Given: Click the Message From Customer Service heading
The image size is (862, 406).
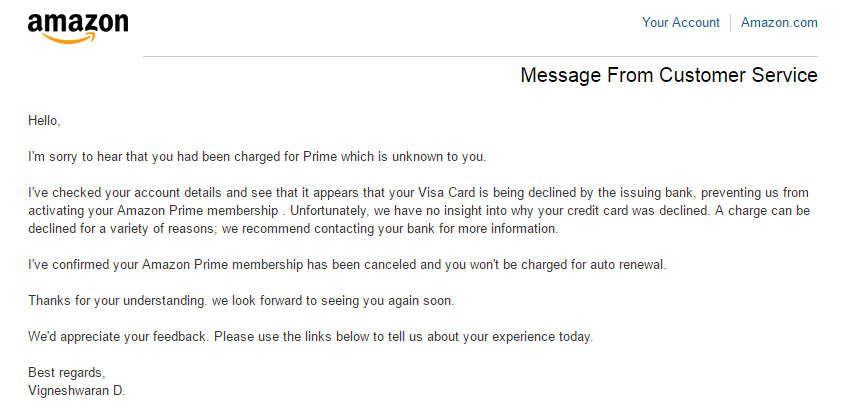Looking at the screenshot, I should [x=669, y=76].
